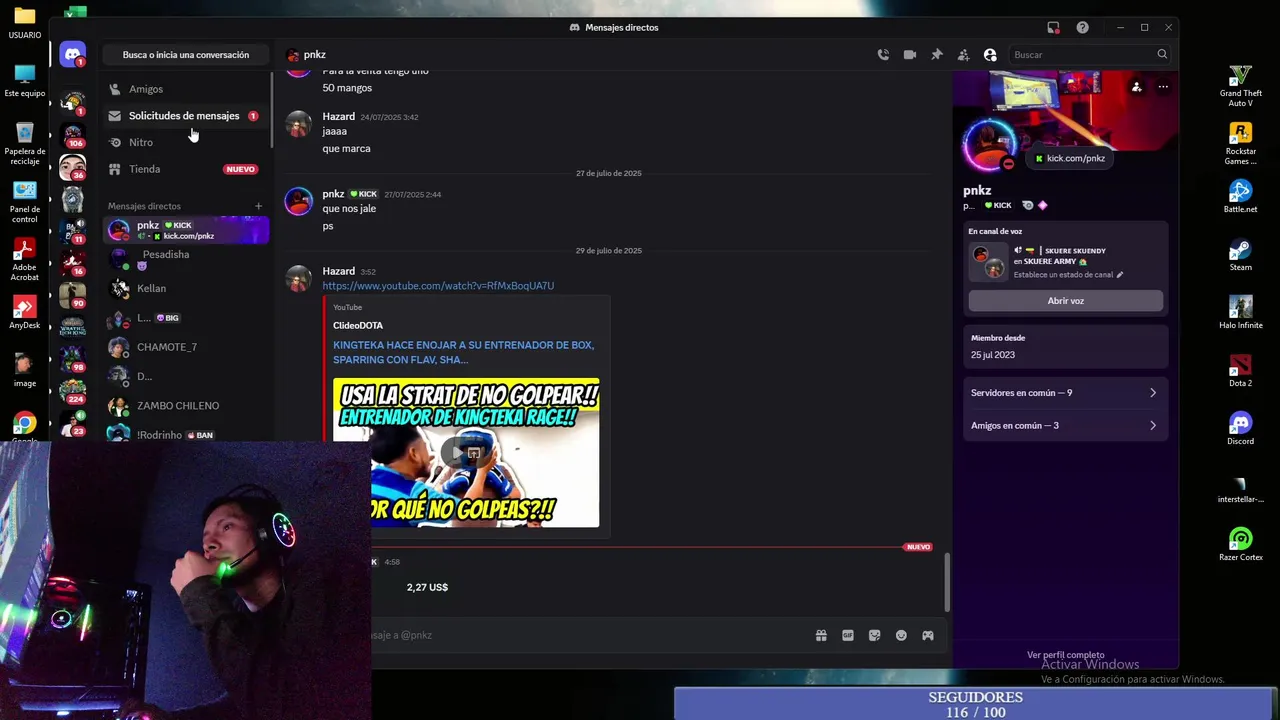Add friends to this DM

coord(963,55)
